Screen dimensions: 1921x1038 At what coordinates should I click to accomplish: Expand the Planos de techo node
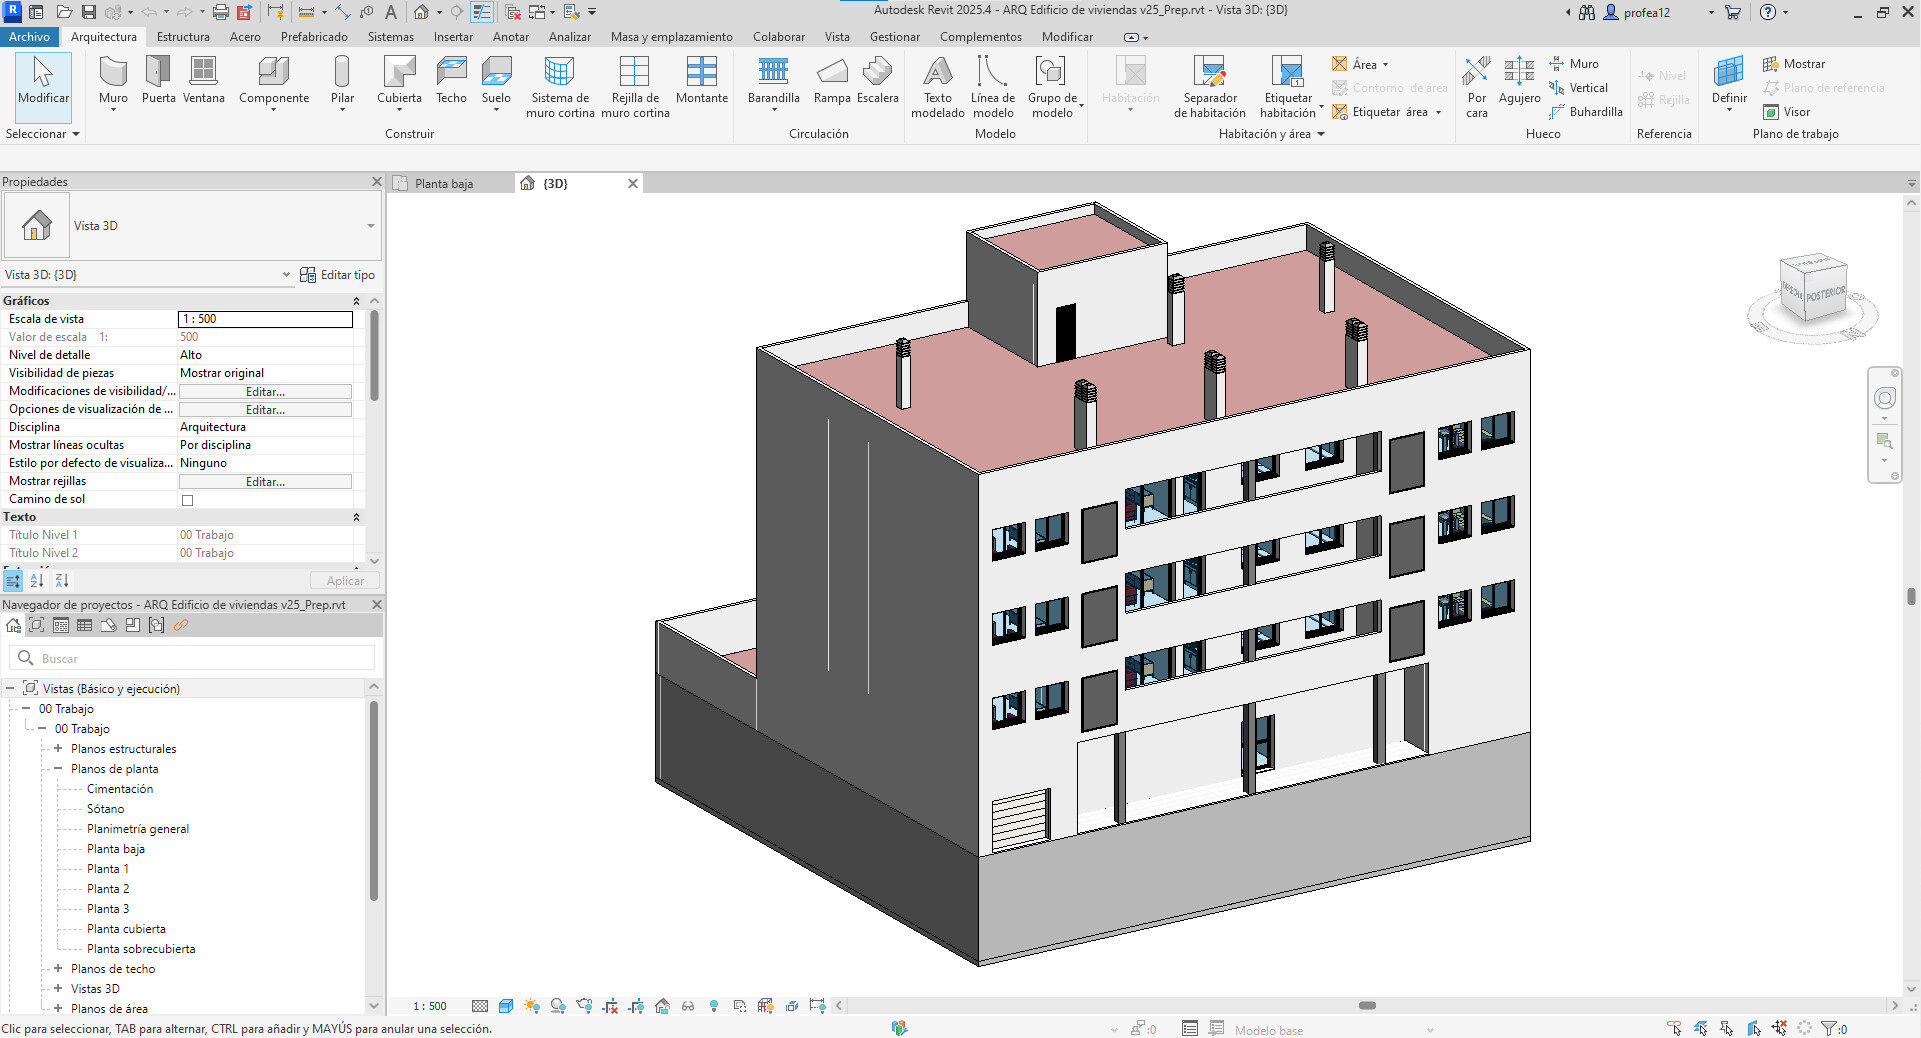tap(58, 969)
